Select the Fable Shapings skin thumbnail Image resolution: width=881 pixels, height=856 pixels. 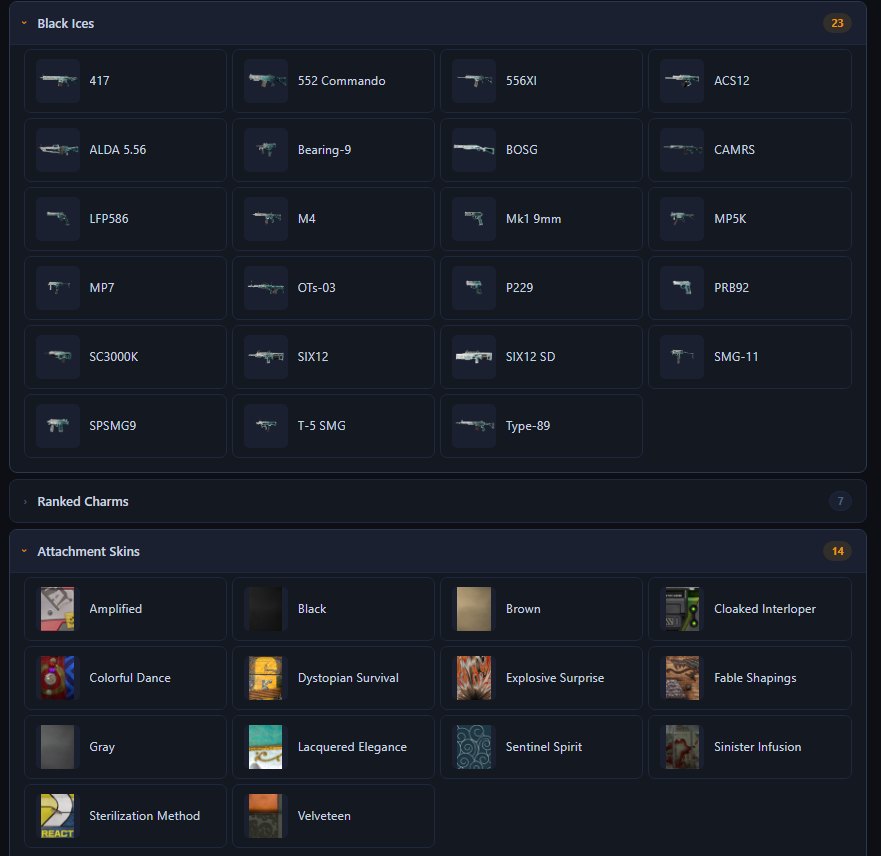point(682,678)
